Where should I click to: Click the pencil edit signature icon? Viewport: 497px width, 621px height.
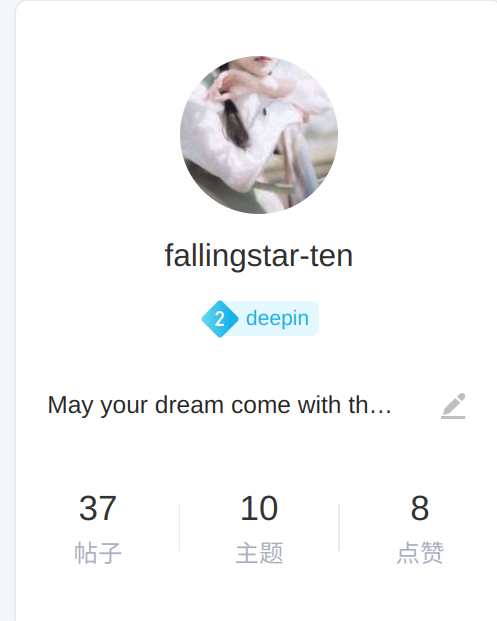tap(453, 406)
